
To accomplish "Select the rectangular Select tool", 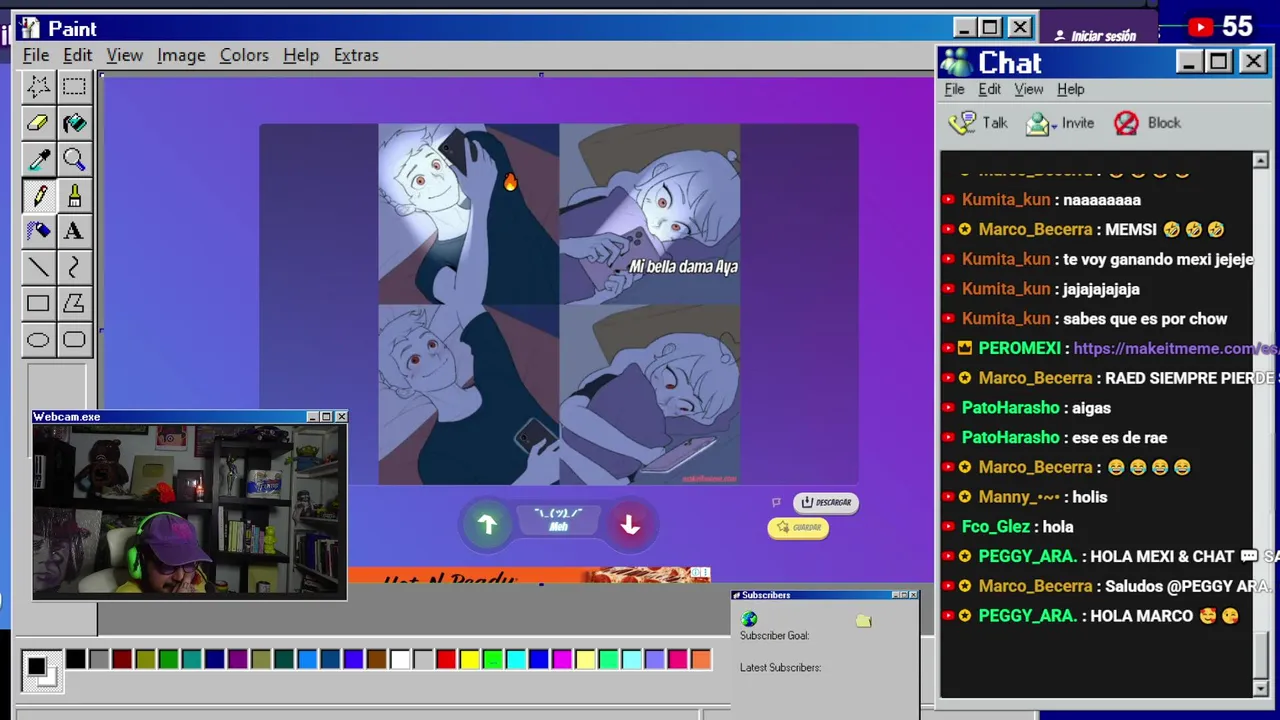I will click(x=74, y=87).
